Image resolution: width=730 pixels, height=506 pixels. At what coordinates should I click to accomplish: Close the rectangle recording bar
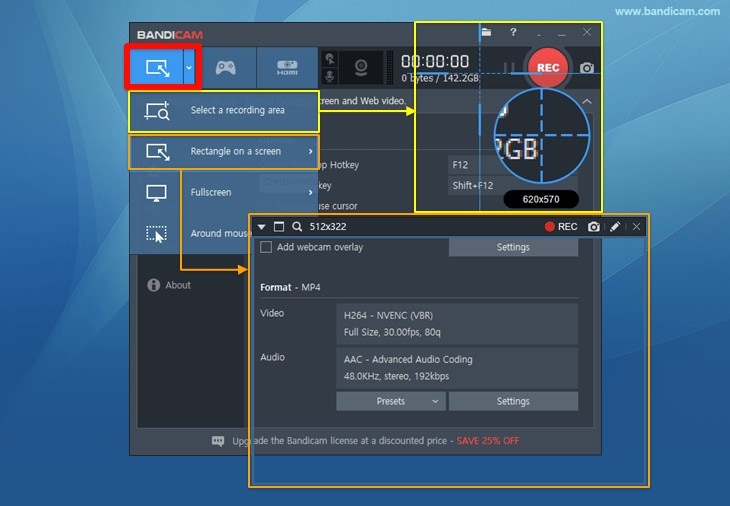tap(636, 227)
